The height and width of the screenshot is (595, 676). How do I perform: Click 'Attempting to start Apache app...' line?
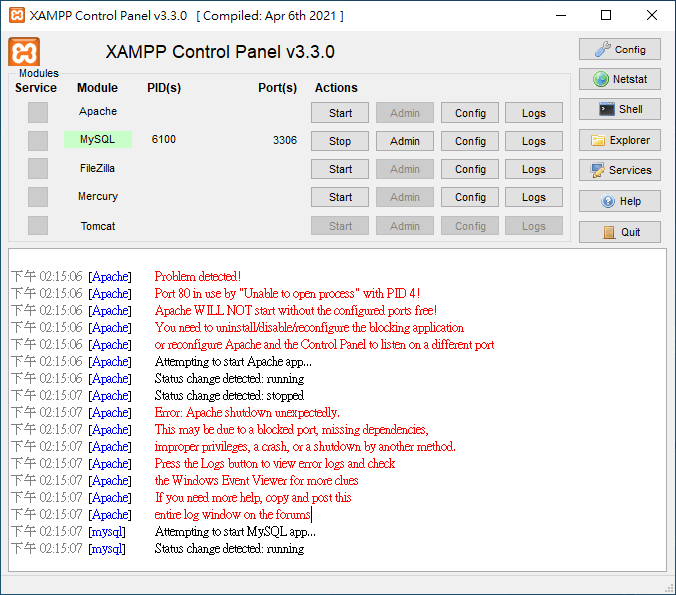(x=233, y=361)
